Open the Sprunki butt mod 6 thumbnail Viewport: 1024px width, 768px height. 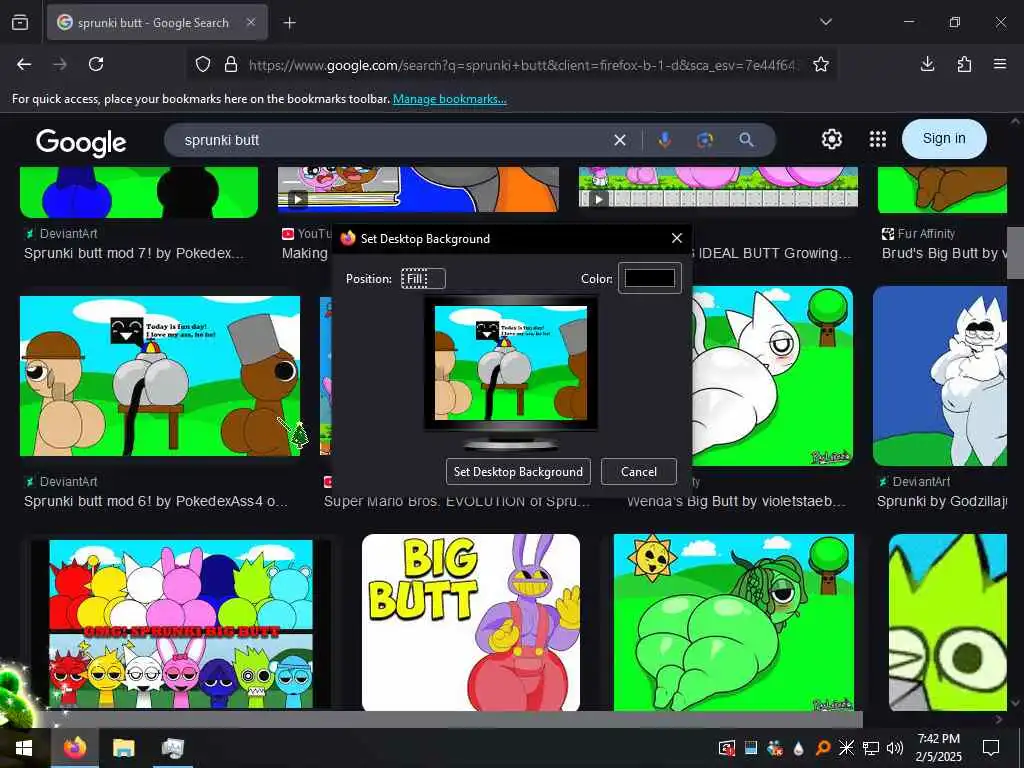160,376
